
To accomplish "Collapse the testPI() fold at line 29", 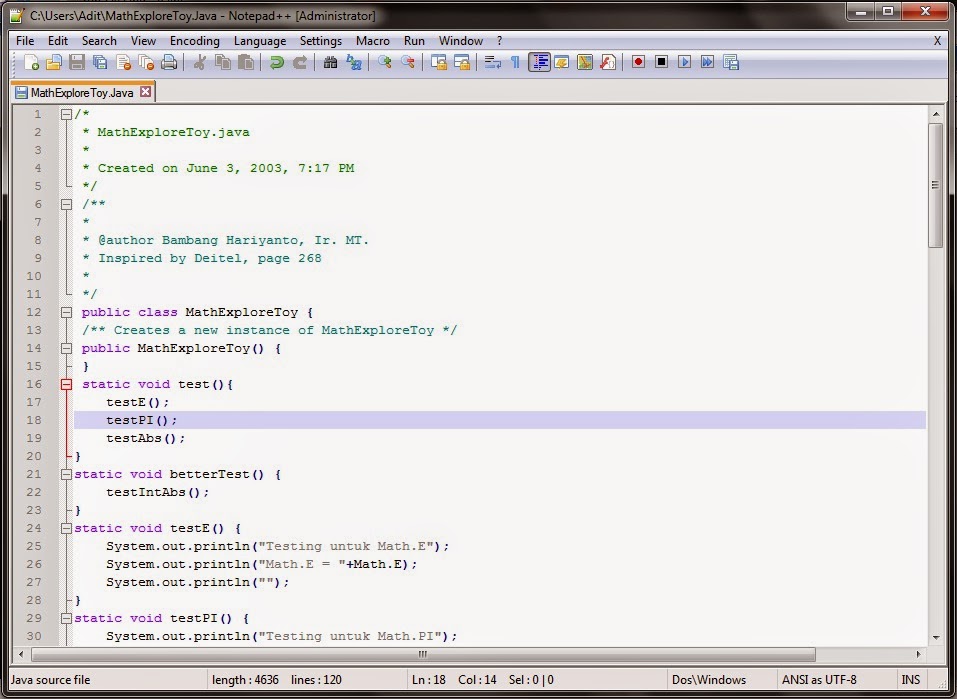I will [67, 618].
